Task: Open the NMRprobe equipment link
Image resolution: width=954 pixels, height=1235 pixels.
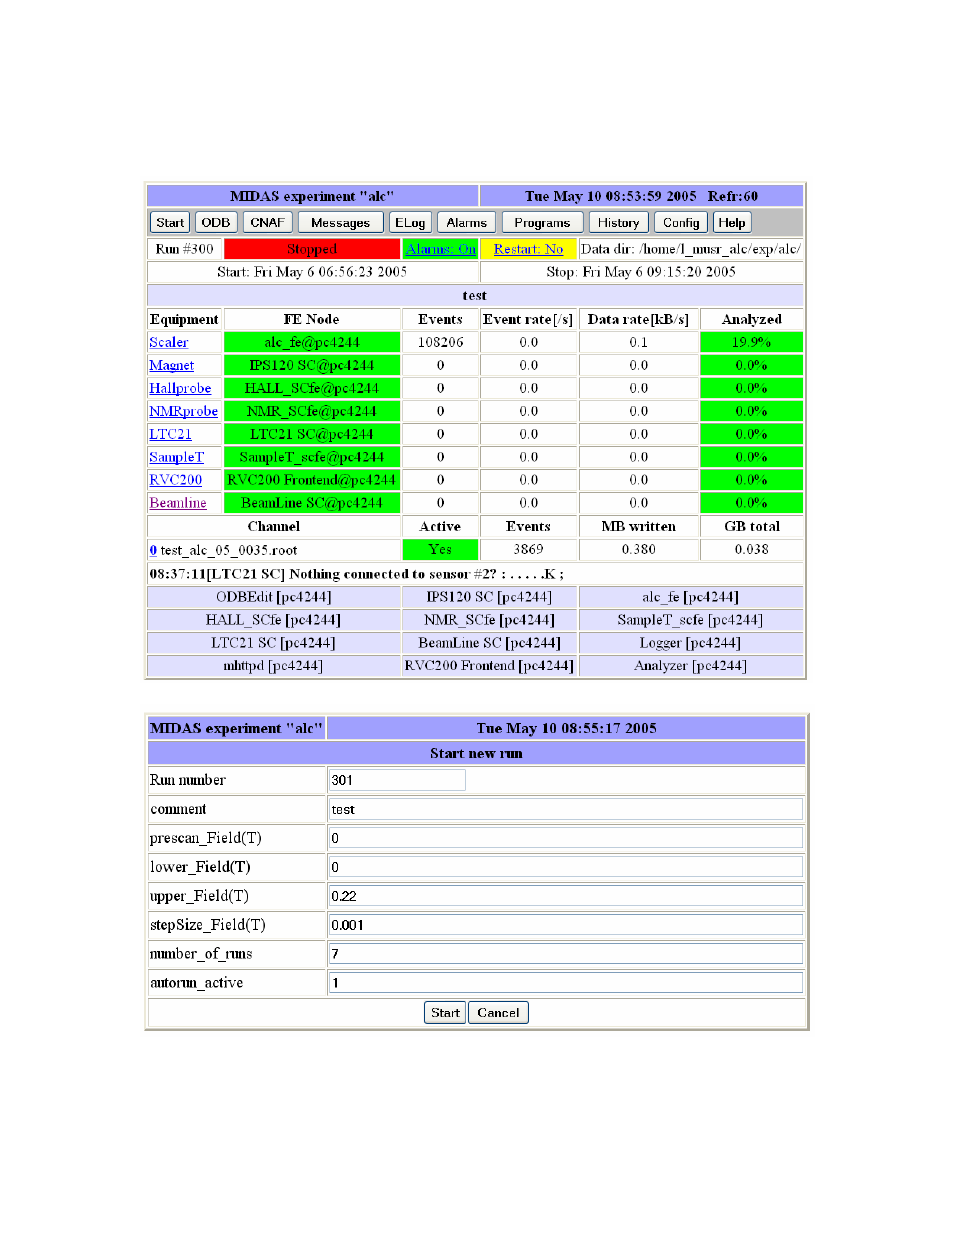Action: click(x=184, y=411)
